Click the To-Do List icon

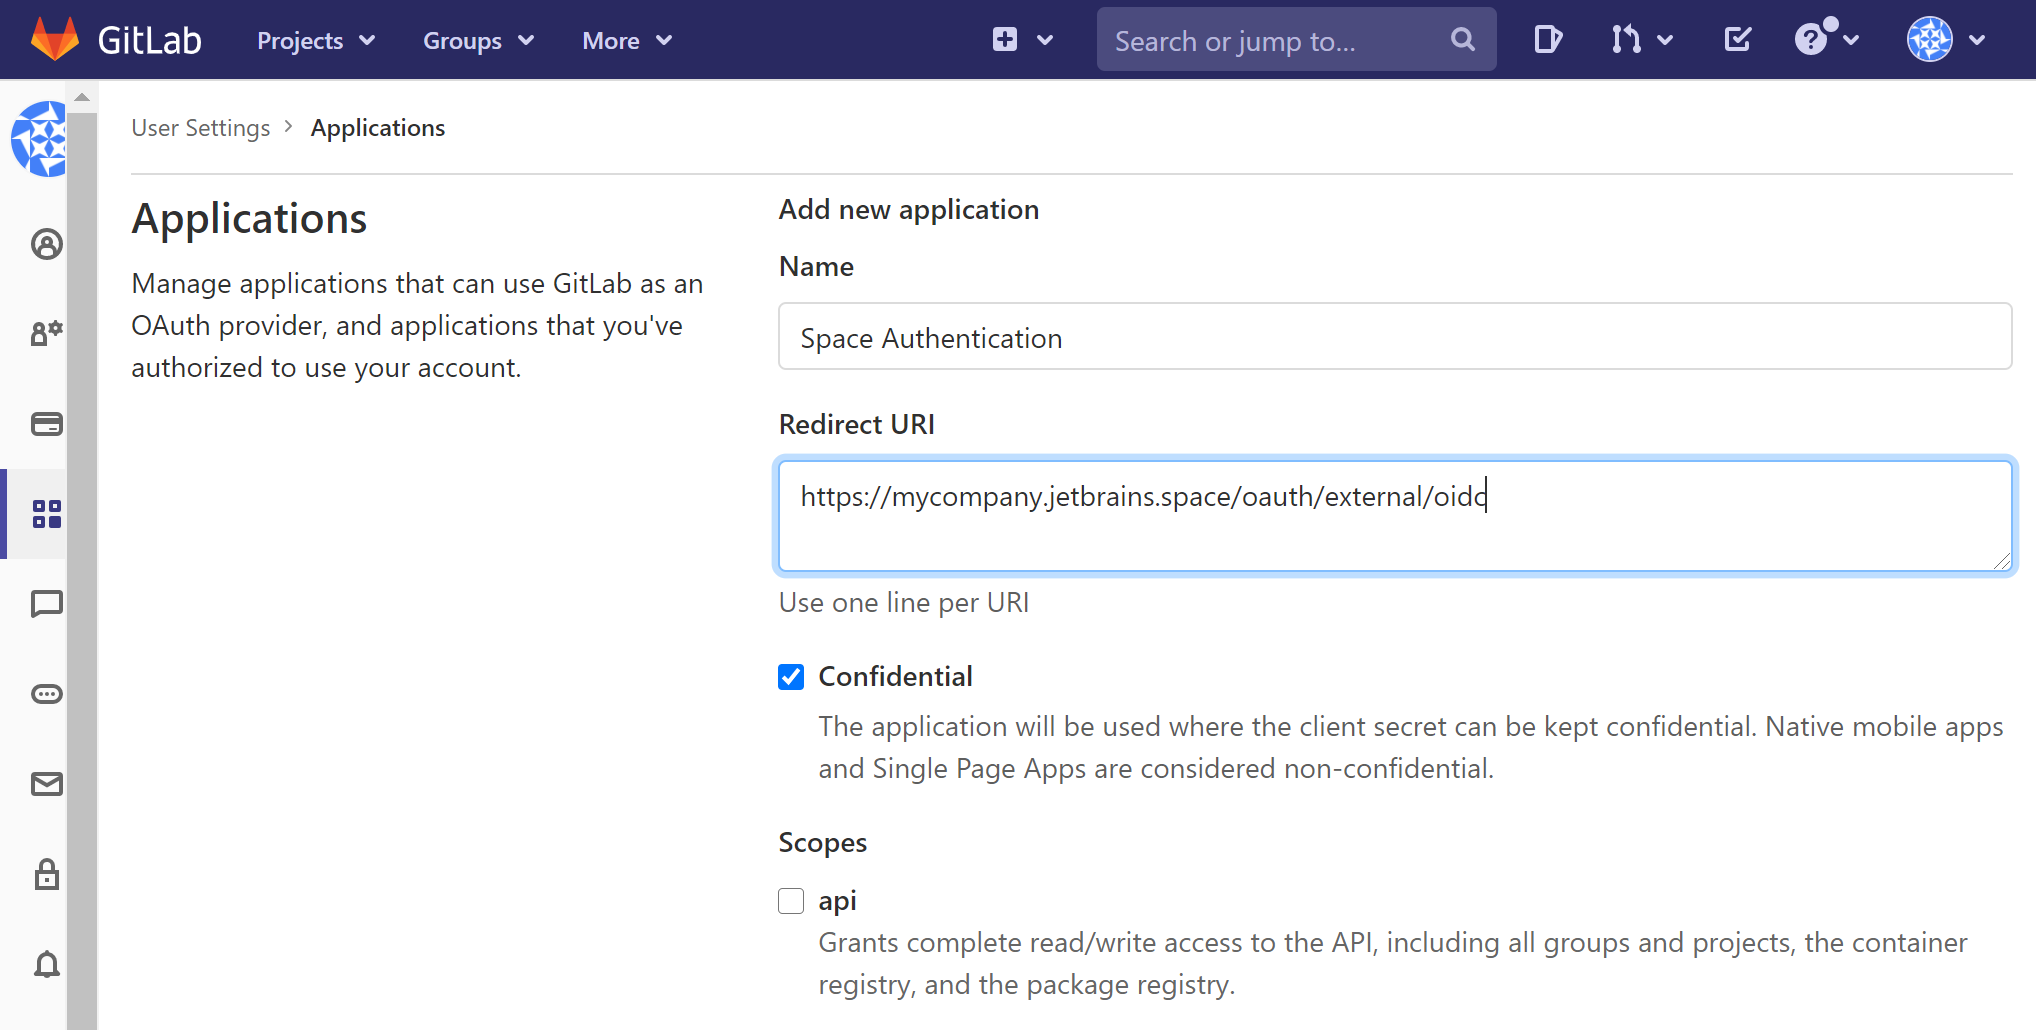click(1737, 40)
